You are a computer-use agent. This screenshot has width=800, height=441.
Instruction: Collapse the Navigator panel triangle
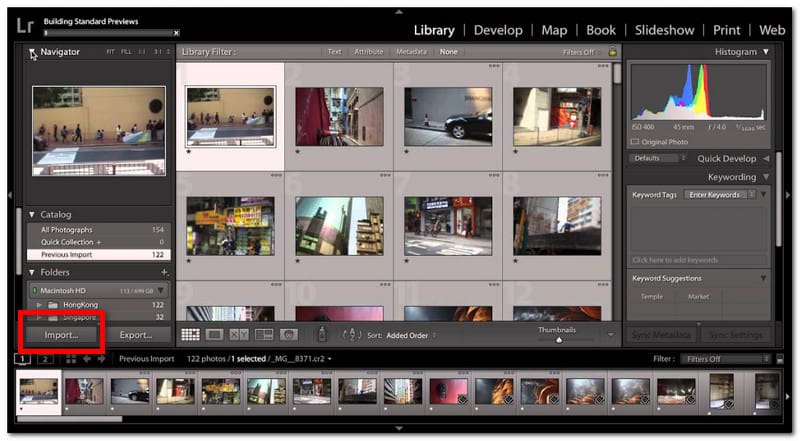[32, 52]
